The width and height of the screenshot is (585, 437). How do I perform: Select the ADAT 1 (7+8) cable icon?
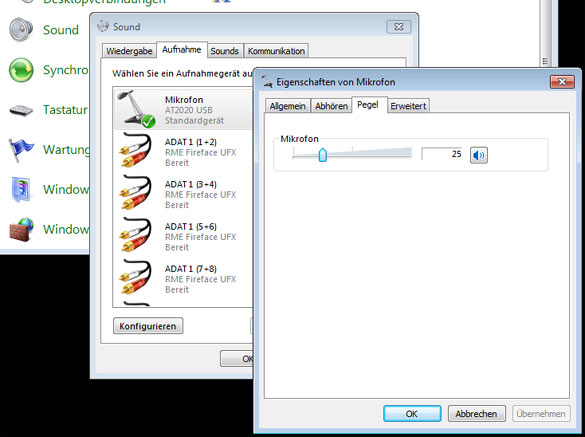click(136, 277)
